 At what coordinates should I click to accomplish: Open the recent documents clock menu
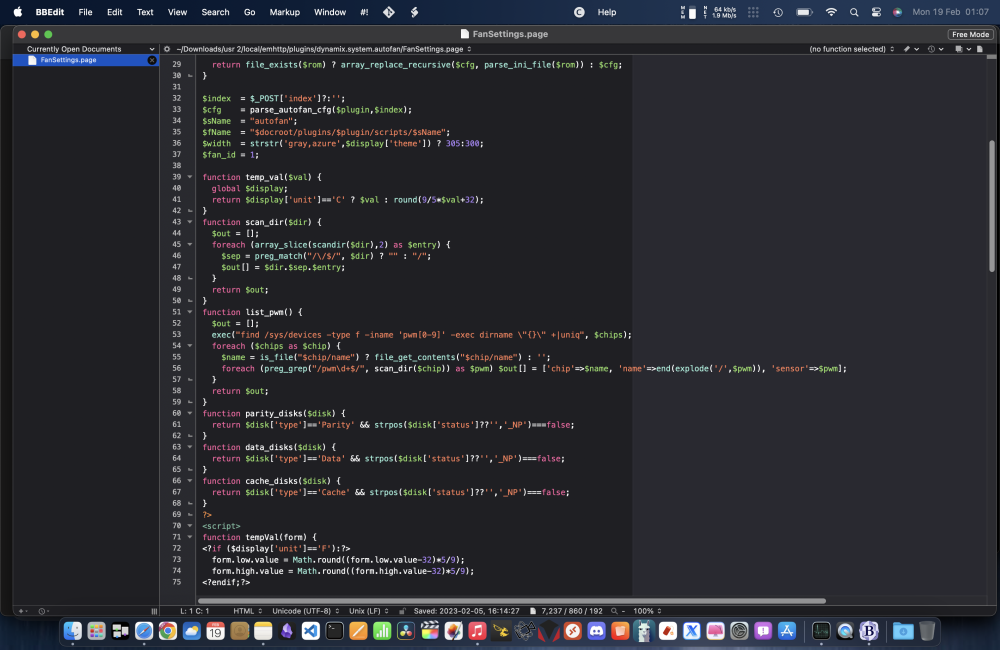click(935, 49)
